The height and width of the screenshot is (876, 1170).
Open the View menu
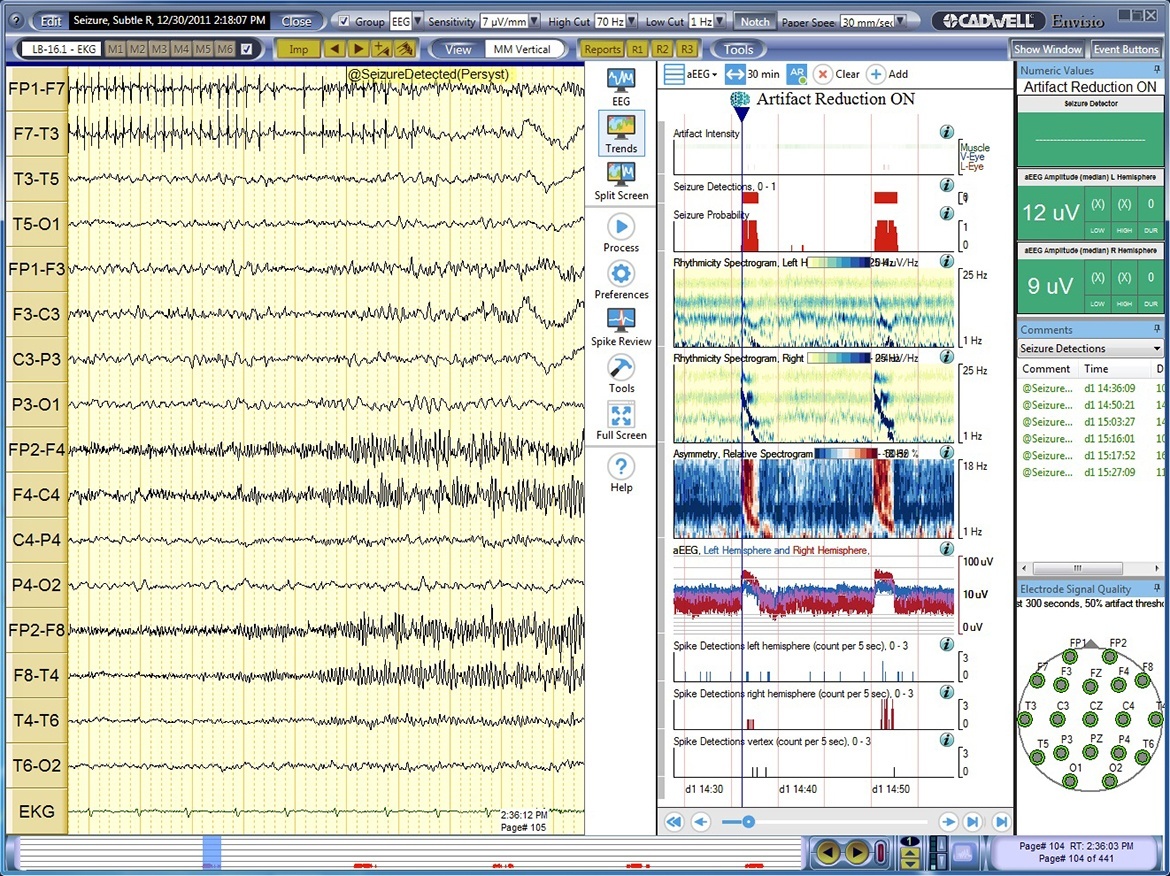tap(458, 49)
